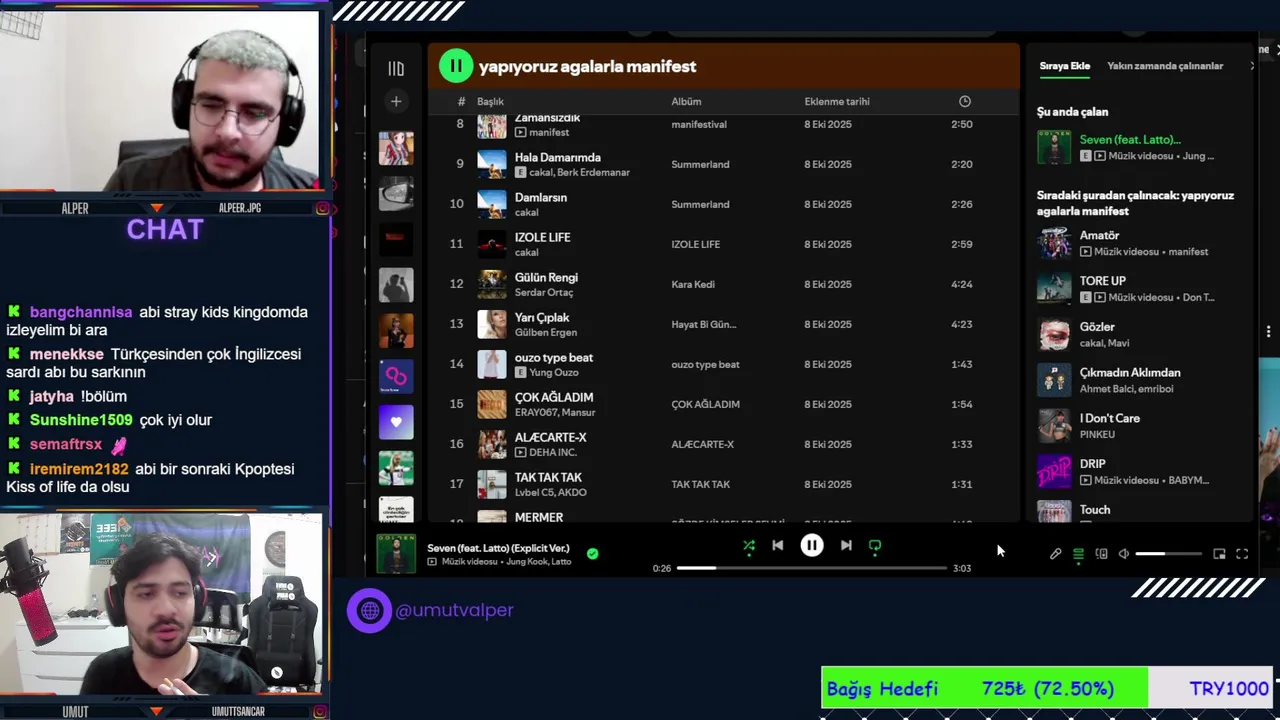Screen dimensions: 1280x720
Task: Open the three-dot menu at right edge
Action: click(1269, 331)
